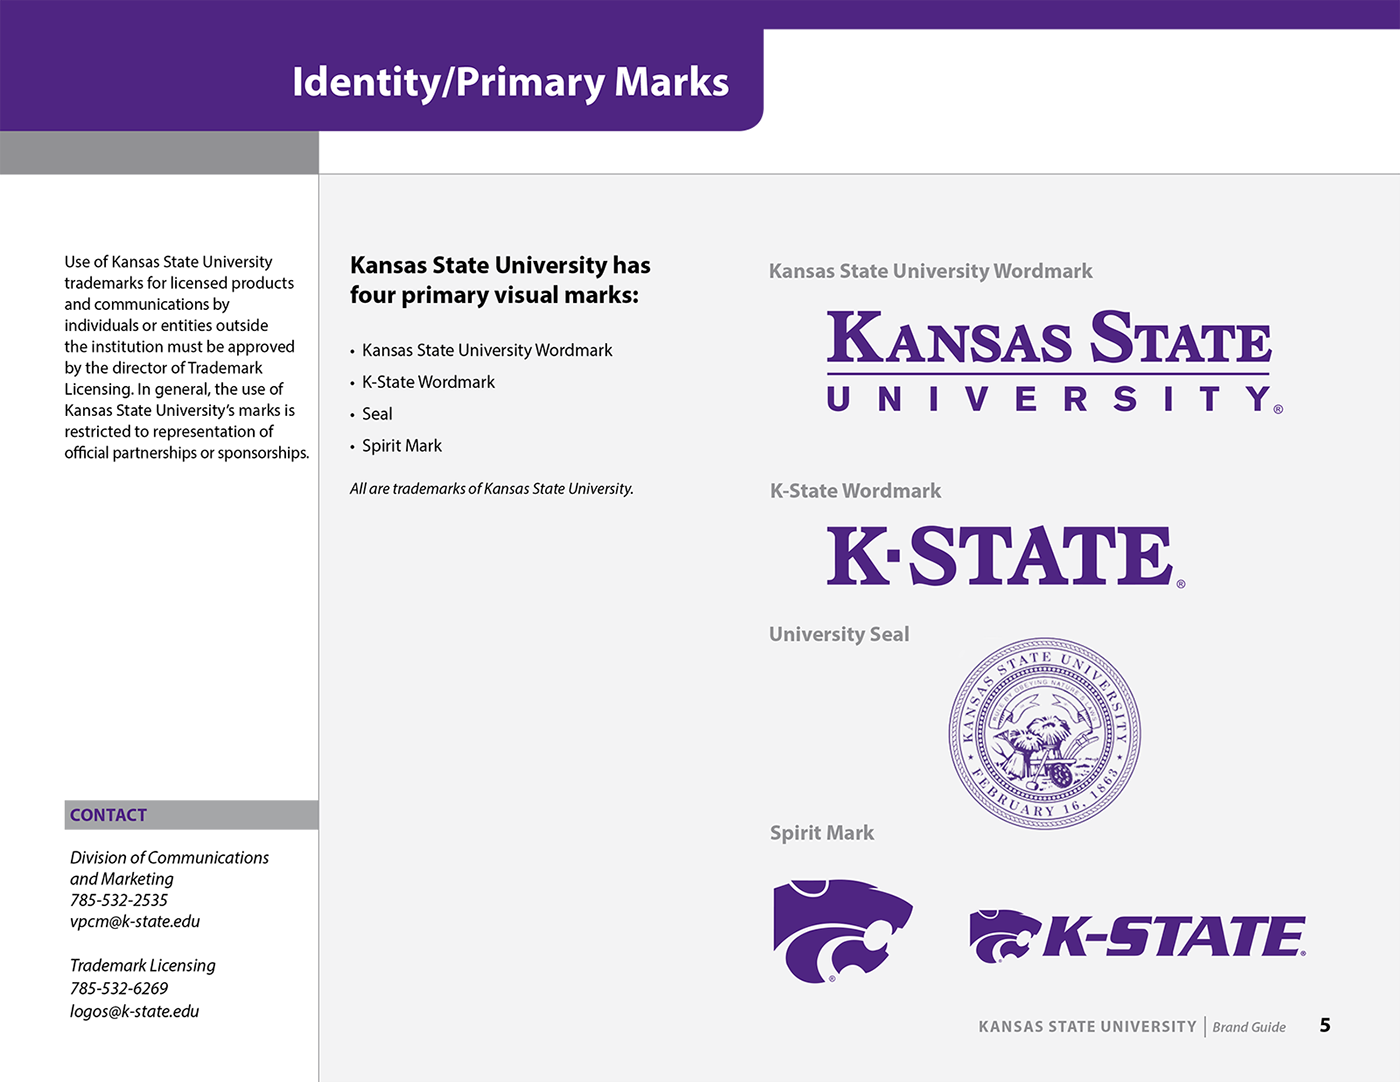Viewport: 1400px width, 1082px height.
Task: Select the bullet next to Spirit Mark
Action: click(352, 446)
